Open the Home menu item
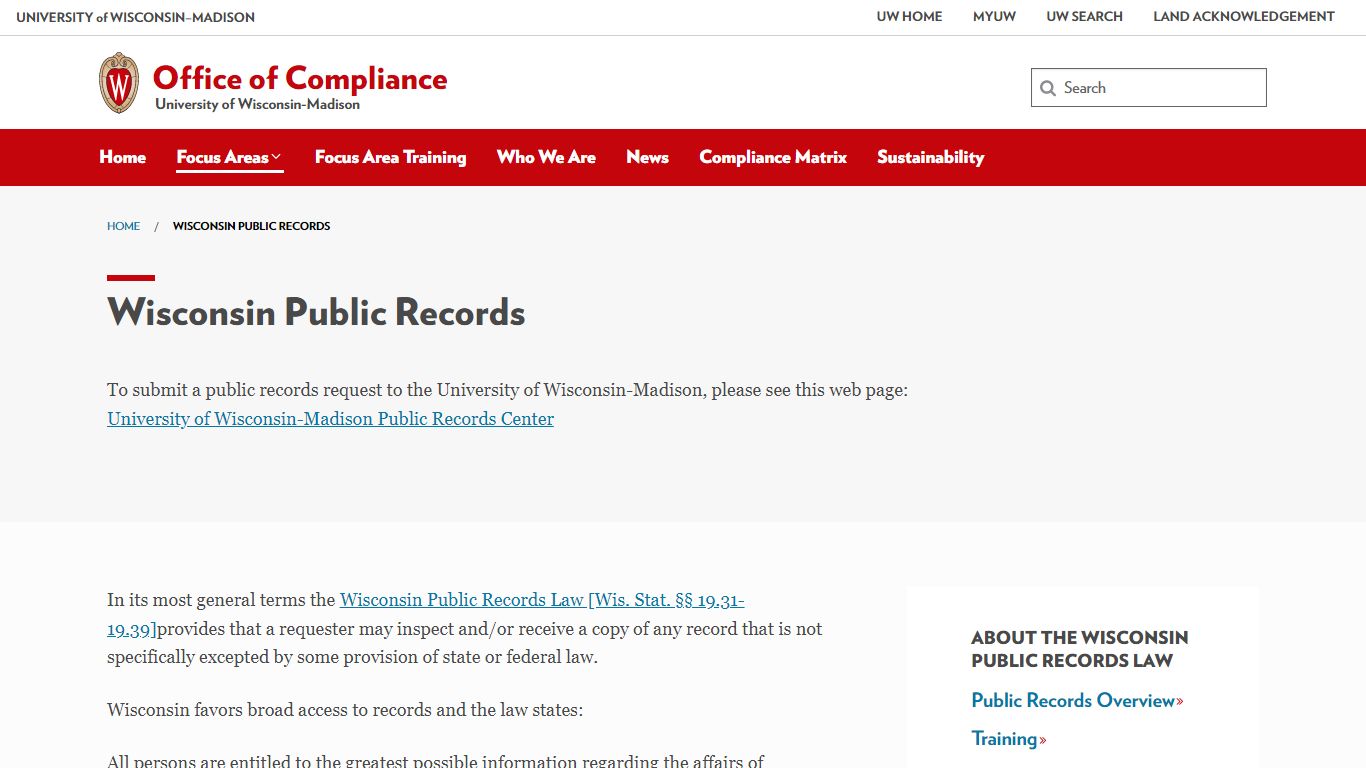 tap(123, 157)
